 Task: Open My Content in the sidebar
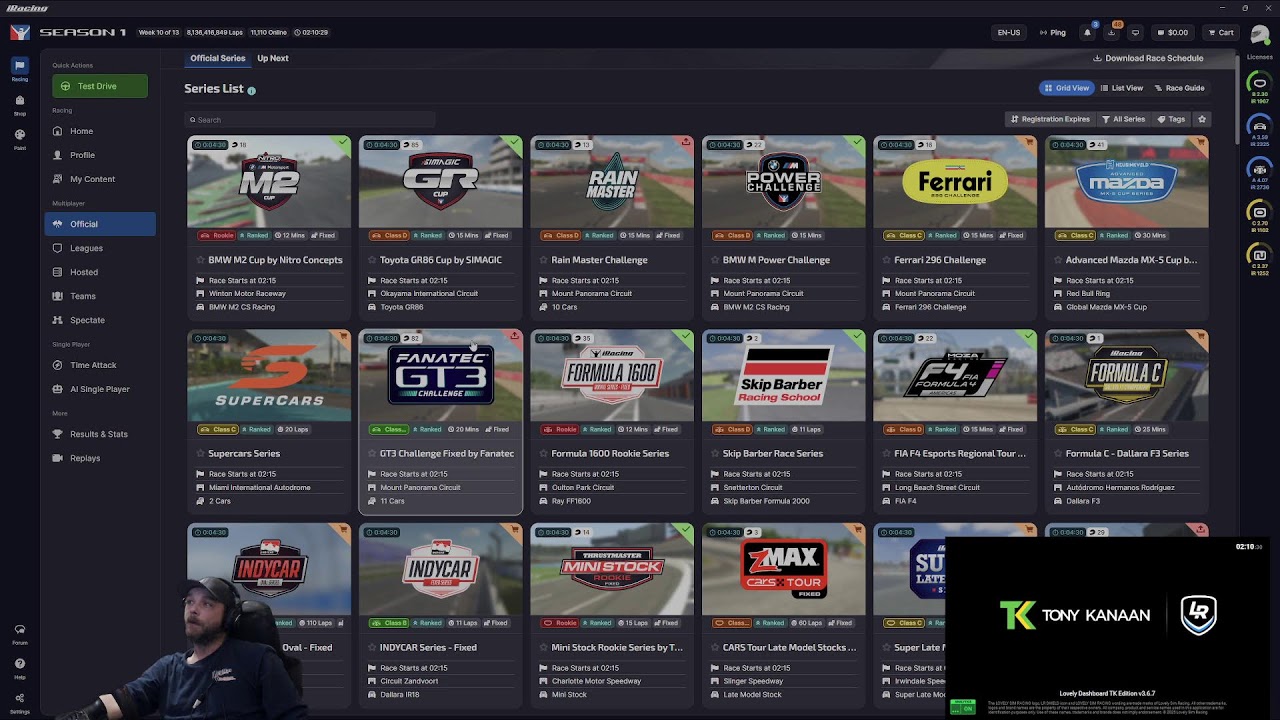(x=100, y=179)
